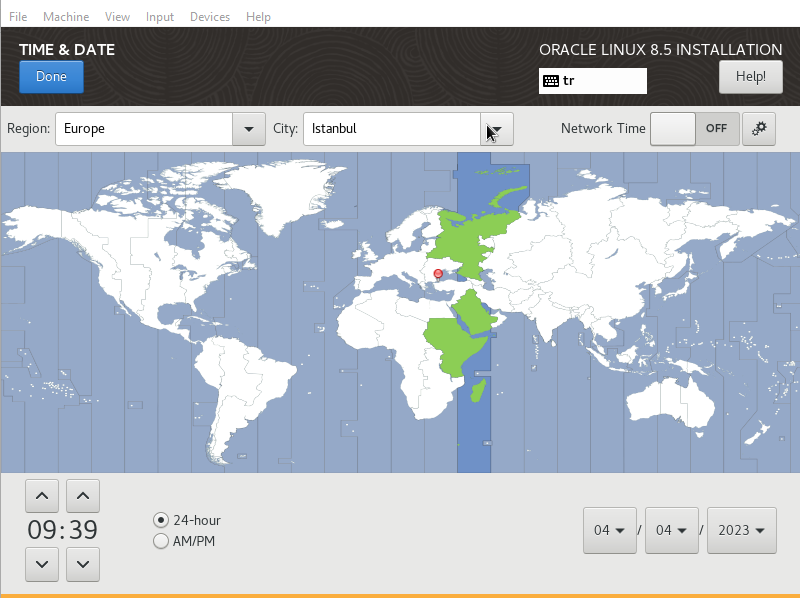Open Network Time settings gear
800x598 pixels.
(x=759, y=129)
